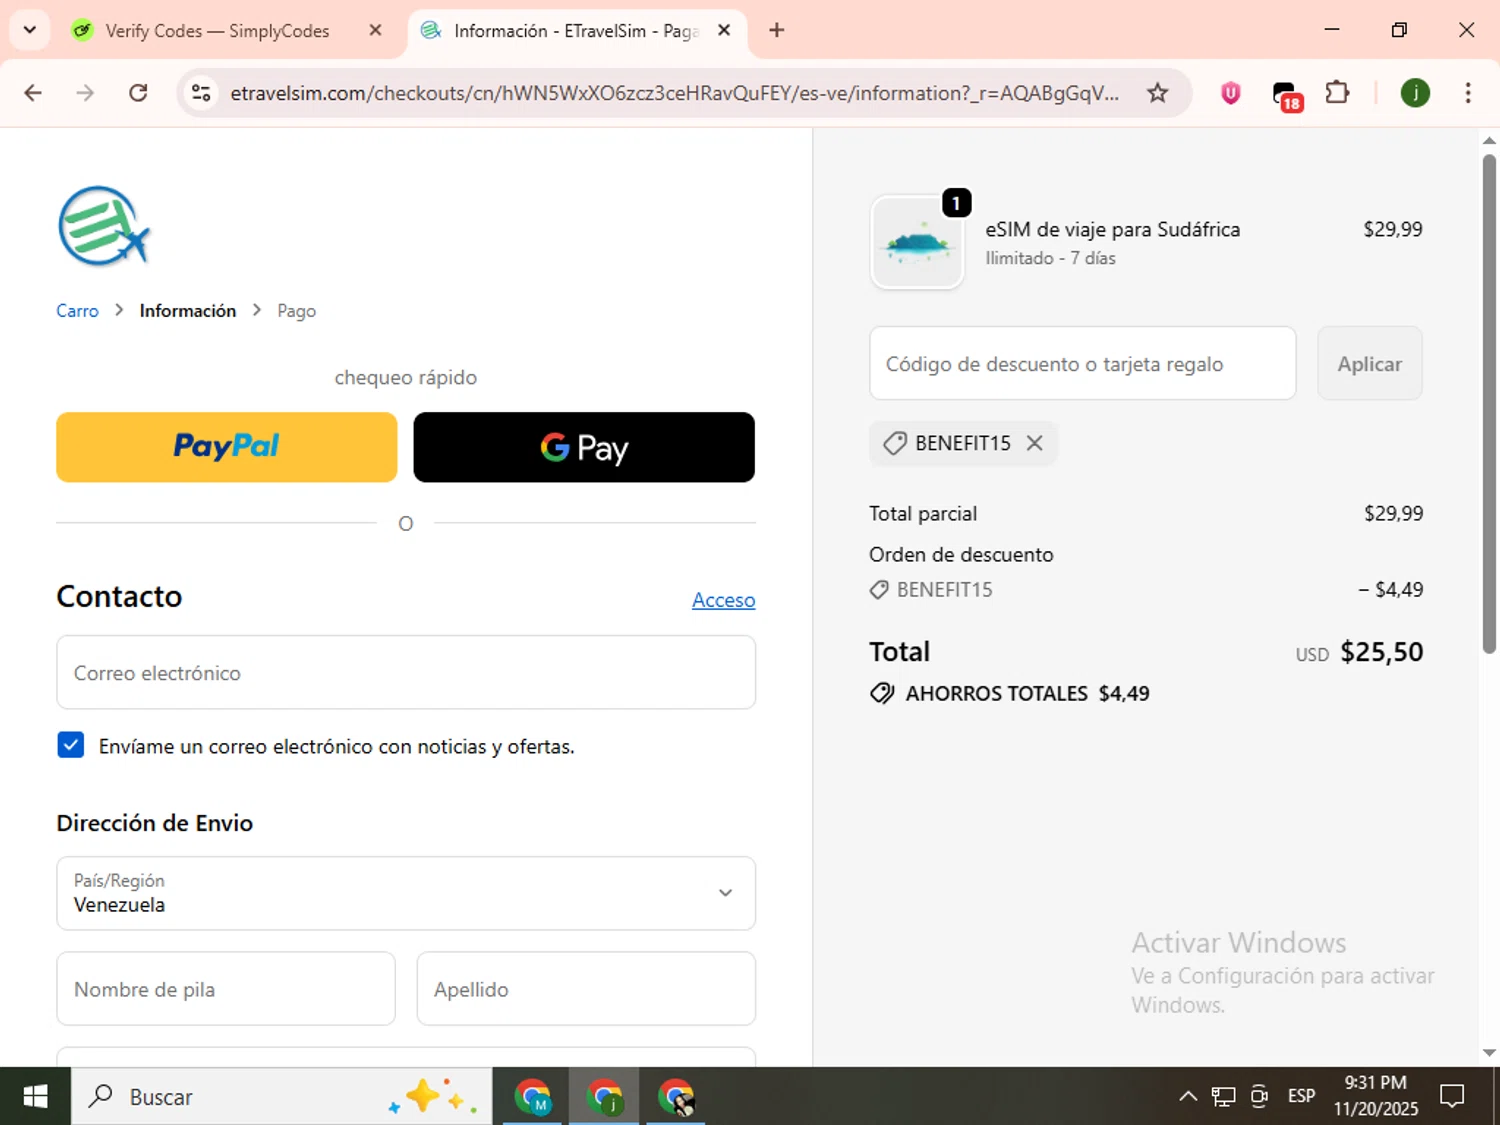
Task: Pay with PayPal express checkout
Action: point(227,447)
